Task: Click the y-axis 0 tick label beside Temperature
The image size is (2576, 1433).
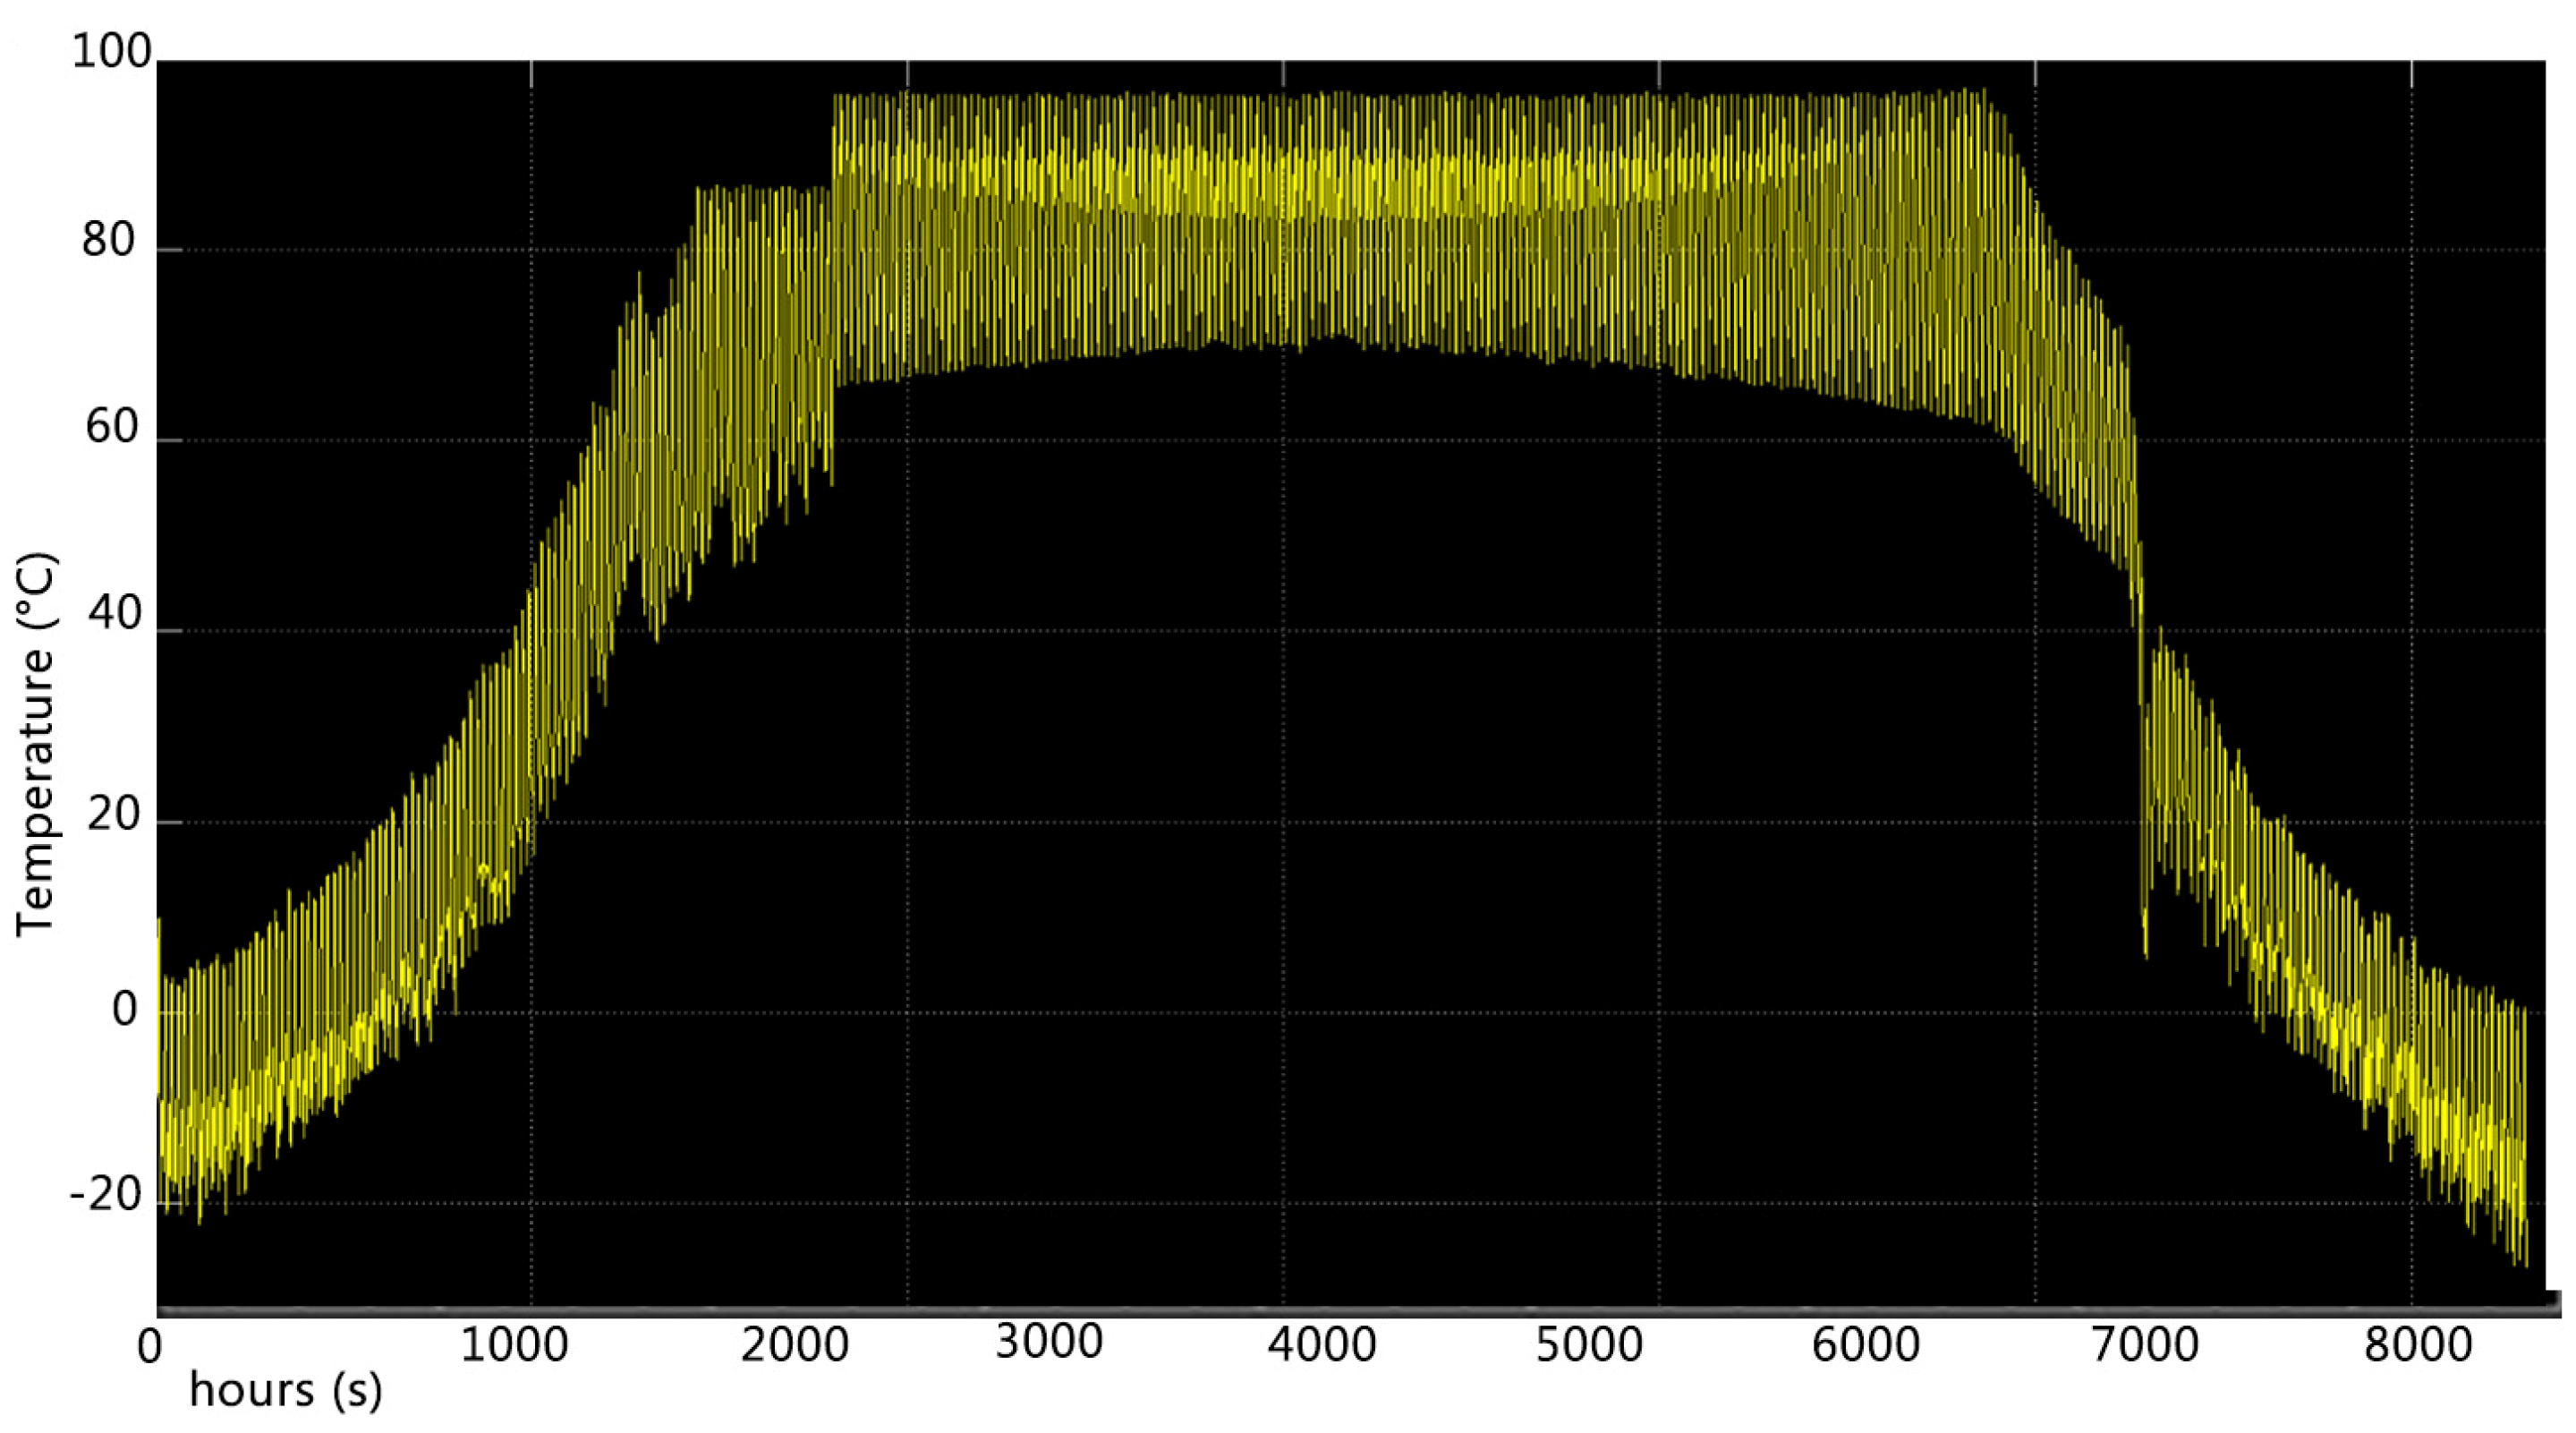Action: click(x=124, y=1010)
